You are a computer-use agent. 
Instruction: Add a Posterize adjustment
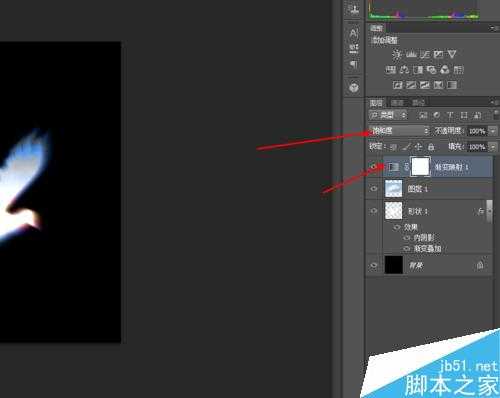coord(411,85)
